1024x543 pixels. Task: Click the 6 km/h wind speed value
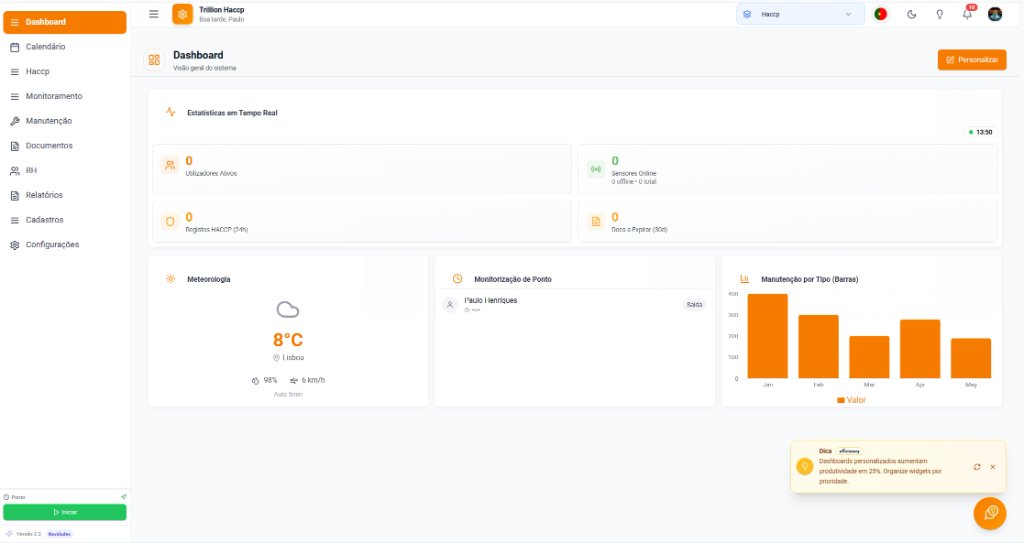pos(313,380)
